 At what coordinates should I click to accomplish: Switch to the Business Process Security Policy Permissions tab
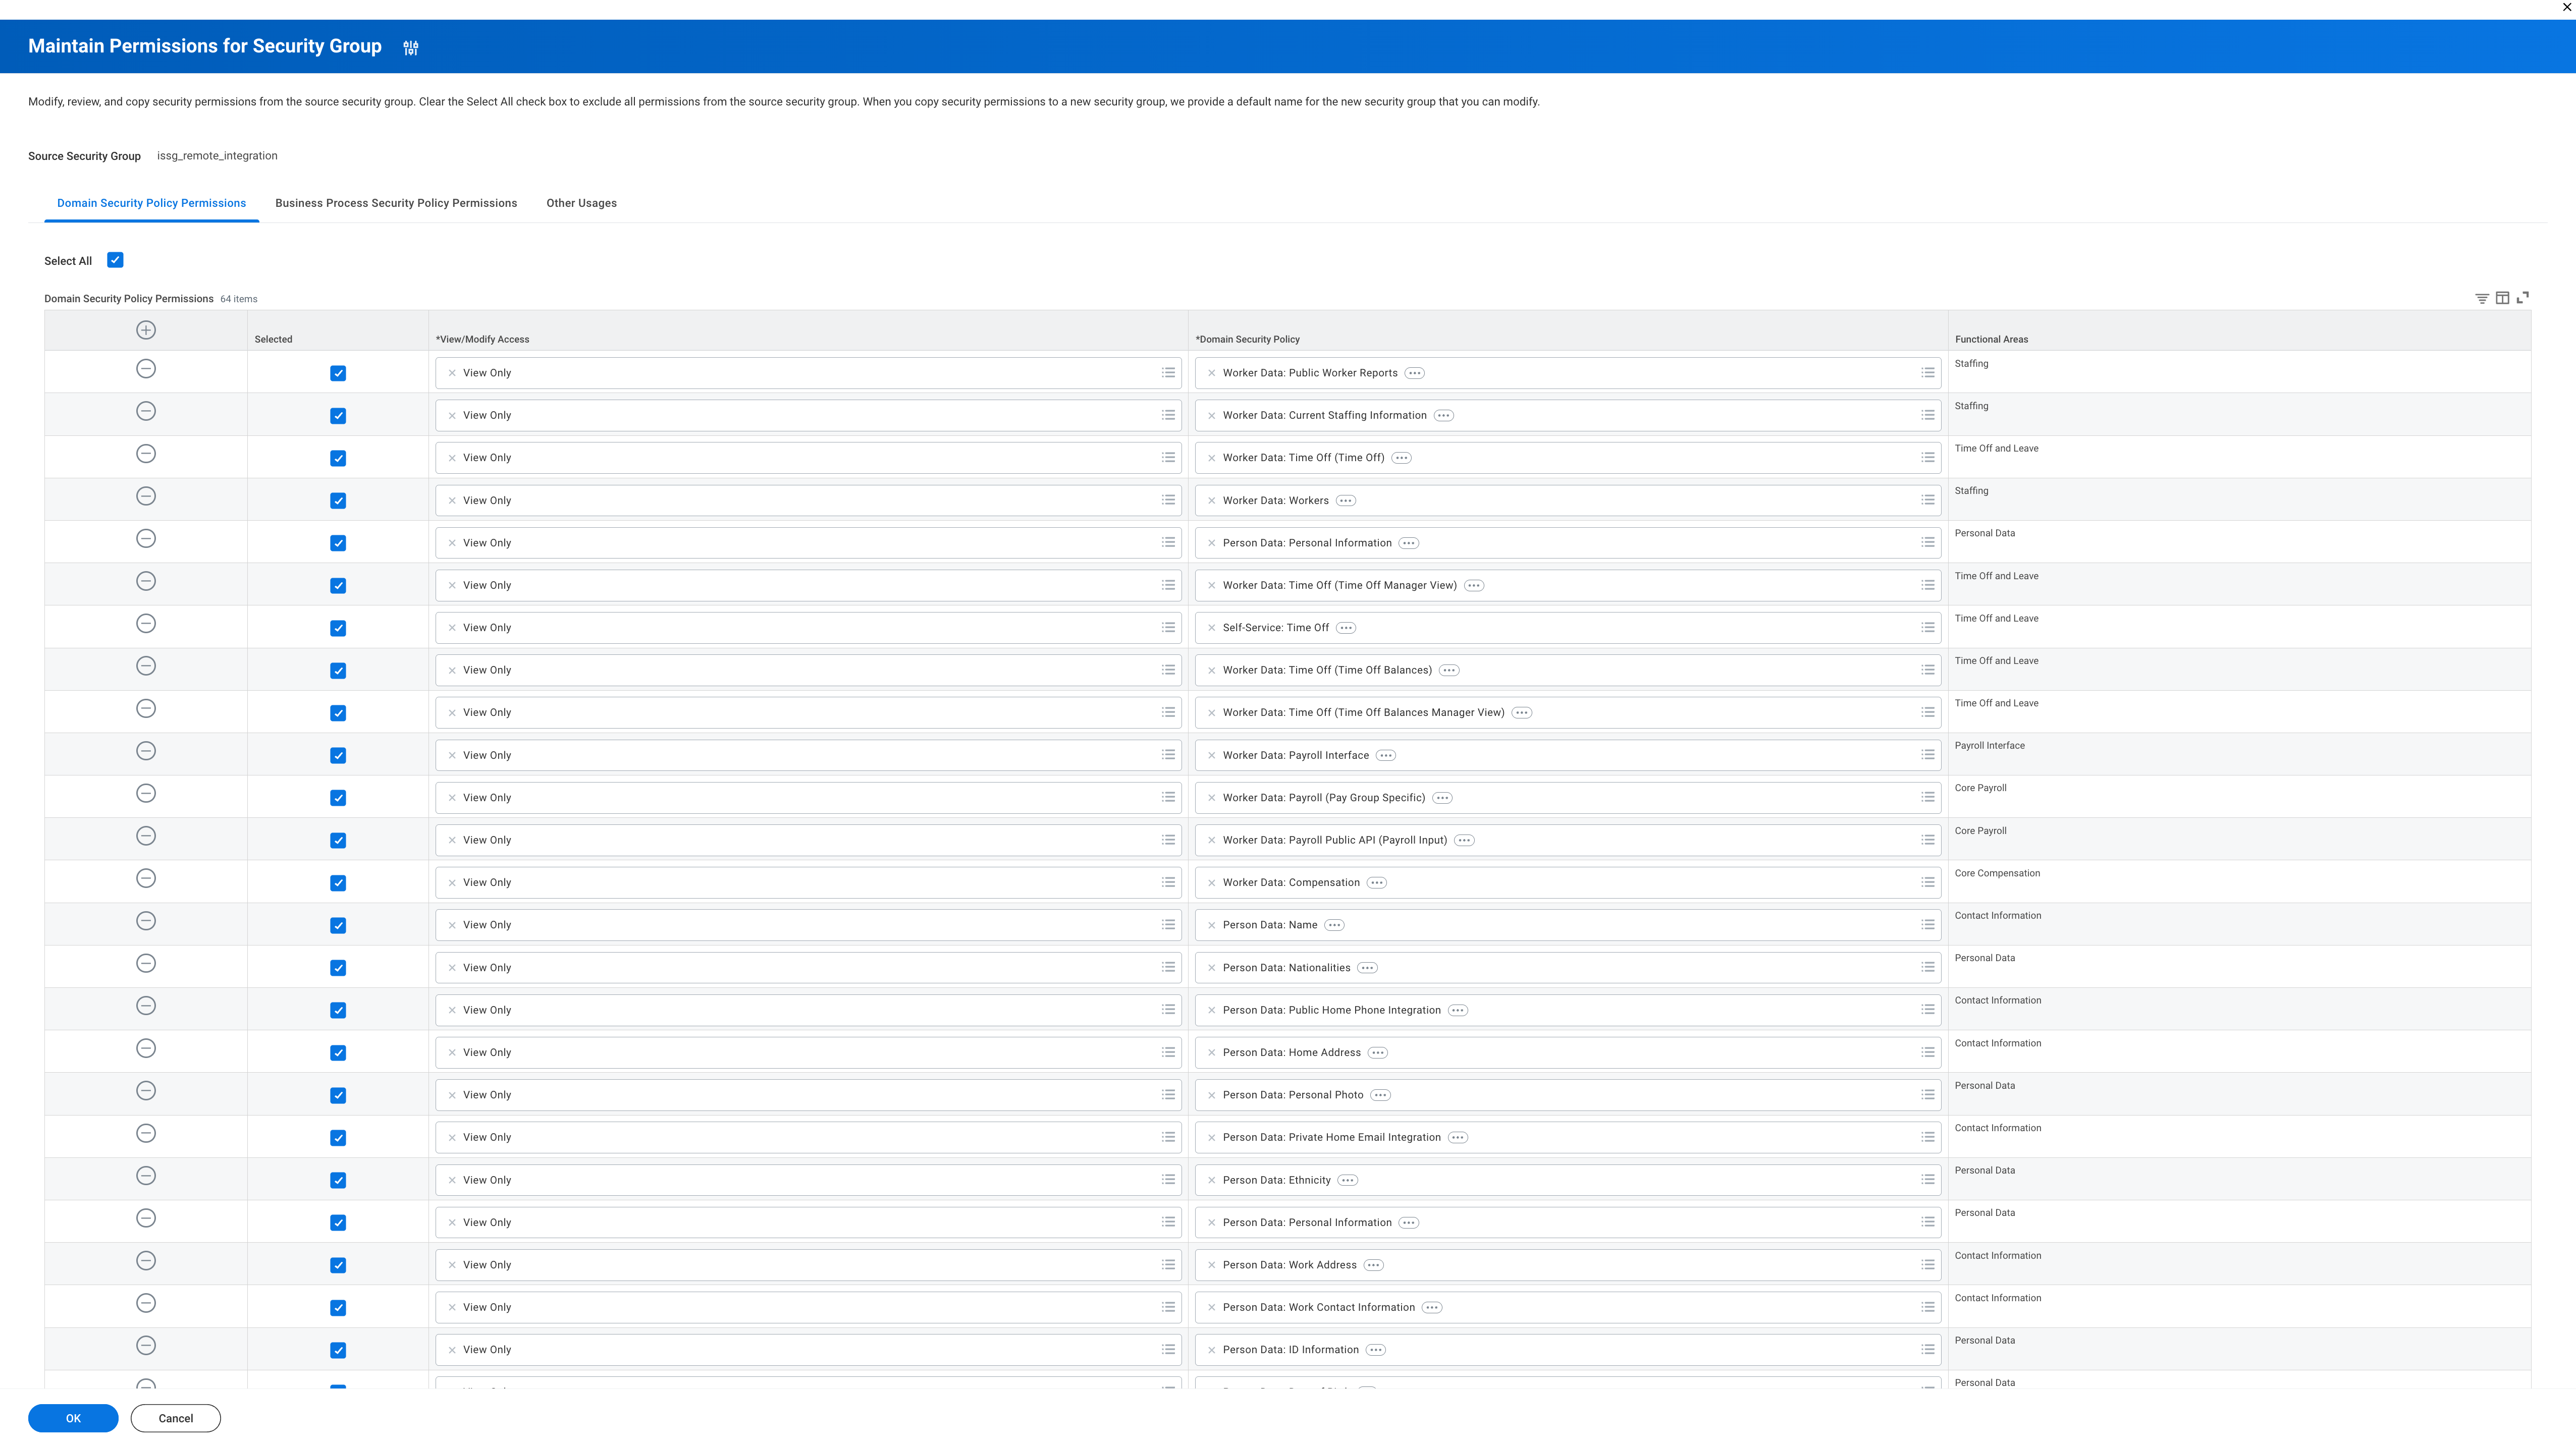click(x=396, y=203)
